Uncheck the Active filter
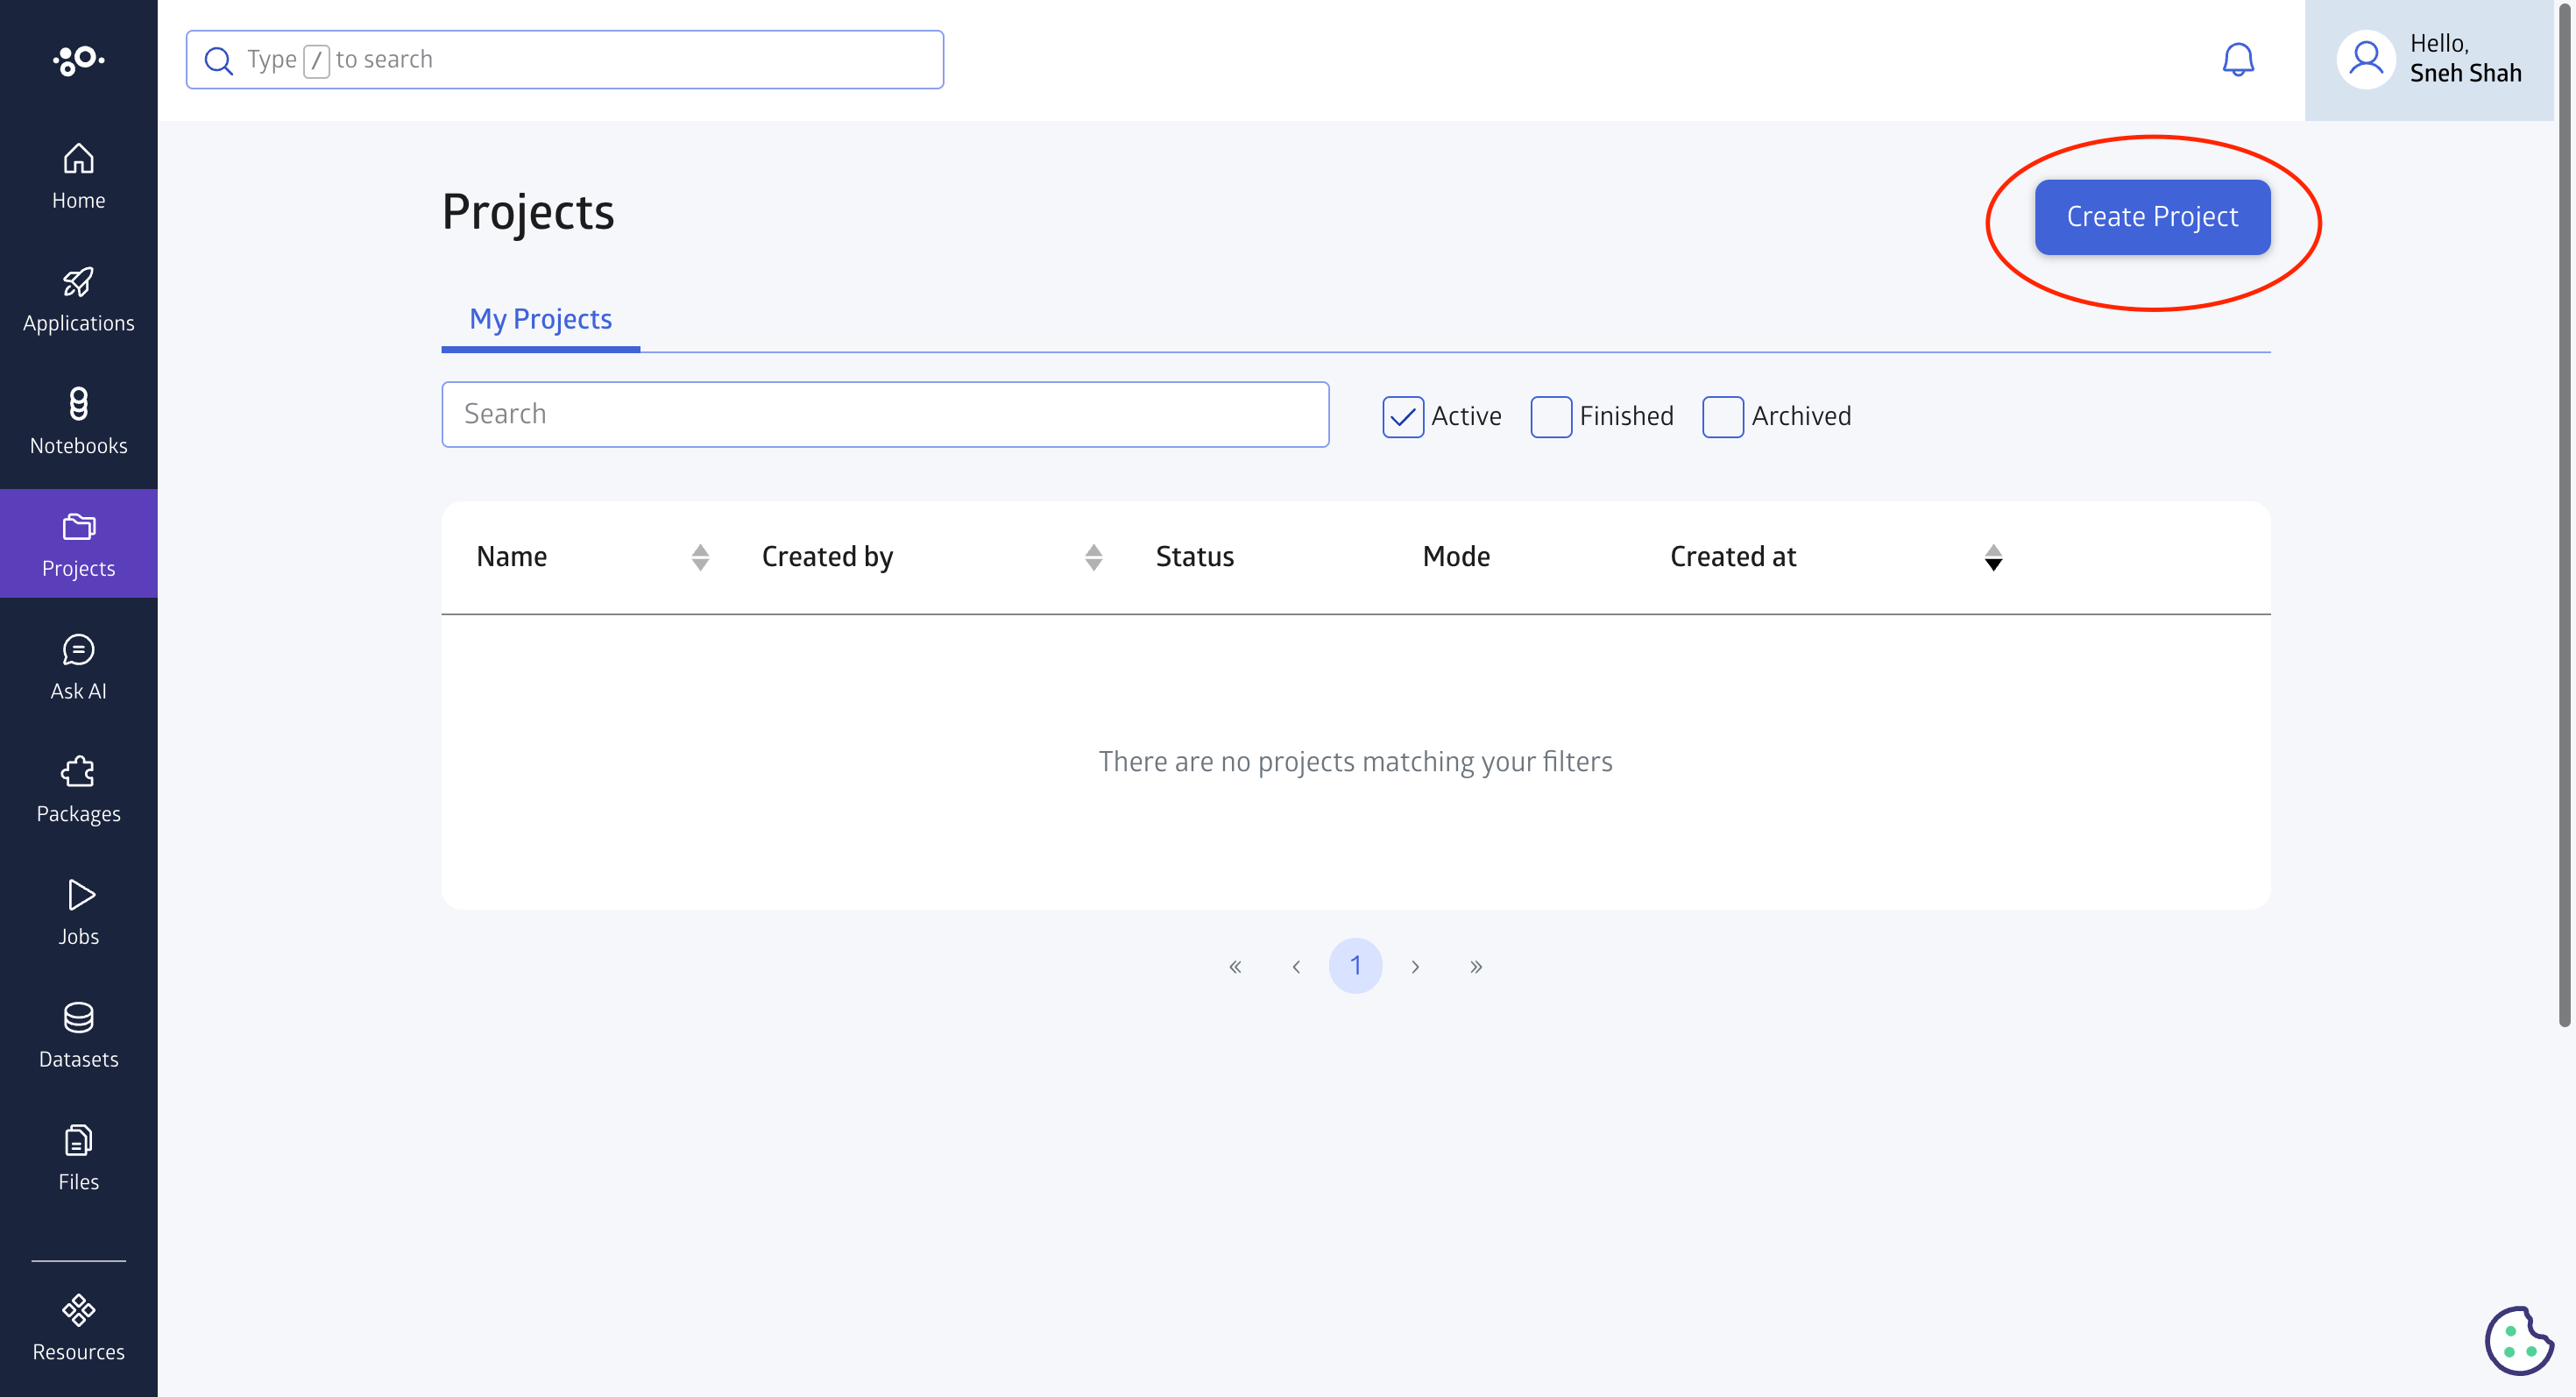Viewport: 2576px width, 1397px height. point(1403,416)
